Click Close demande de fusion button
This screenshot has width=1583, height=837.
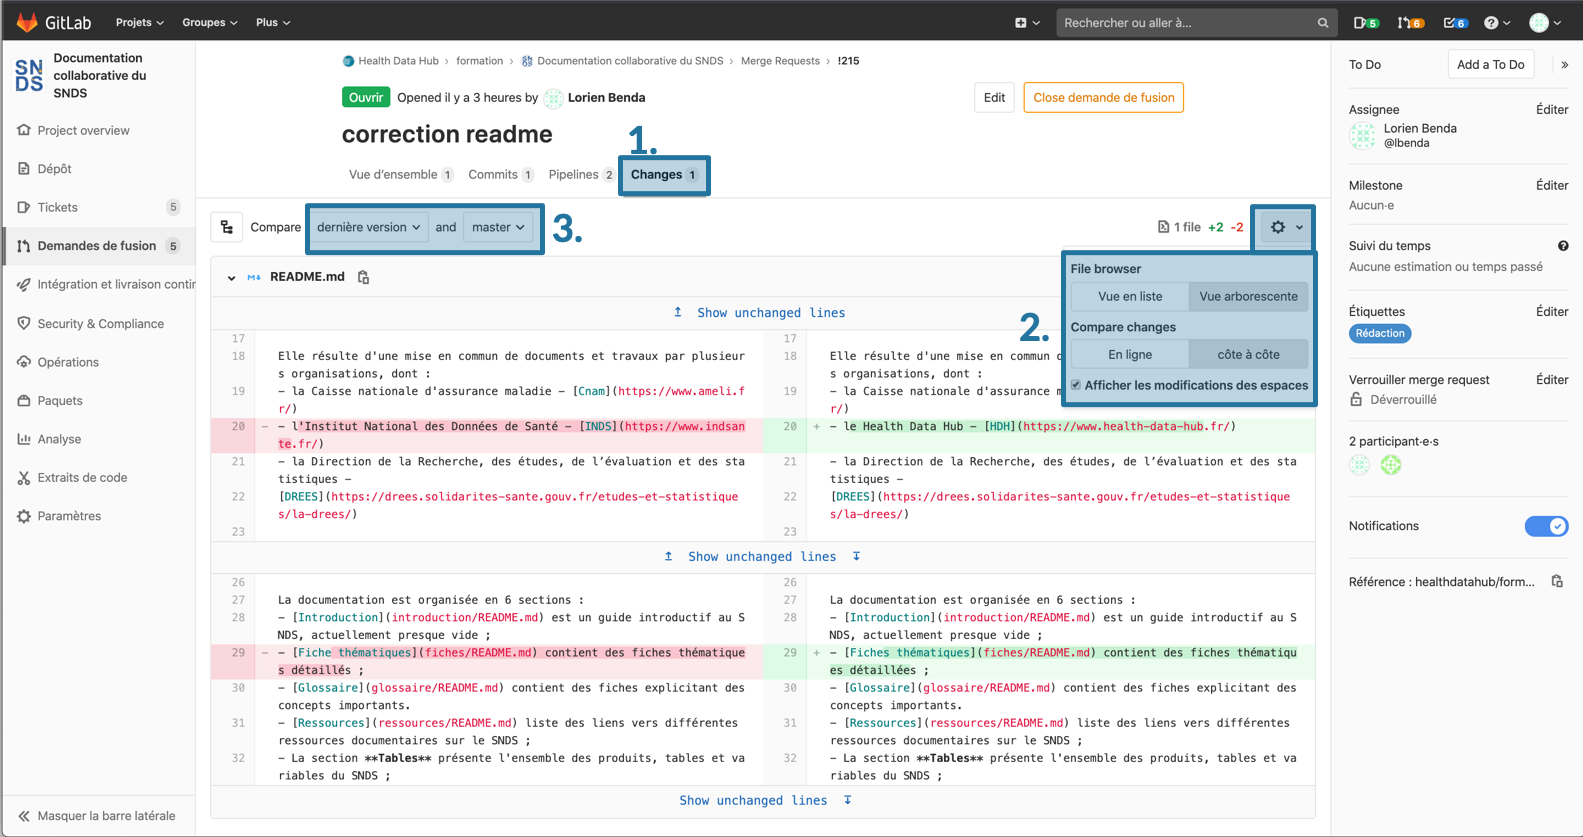(x=1103, y=98)
